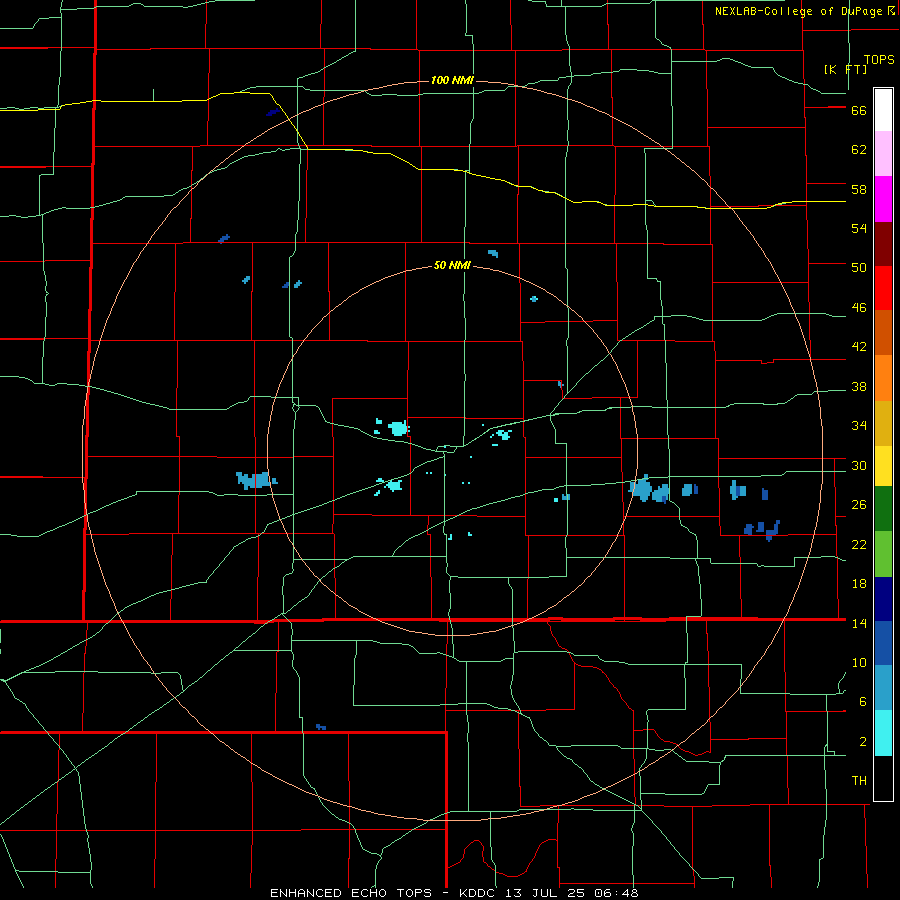The image size is (900, 900).
Task: Click the legend value "30"
Action: coord(859,465)
